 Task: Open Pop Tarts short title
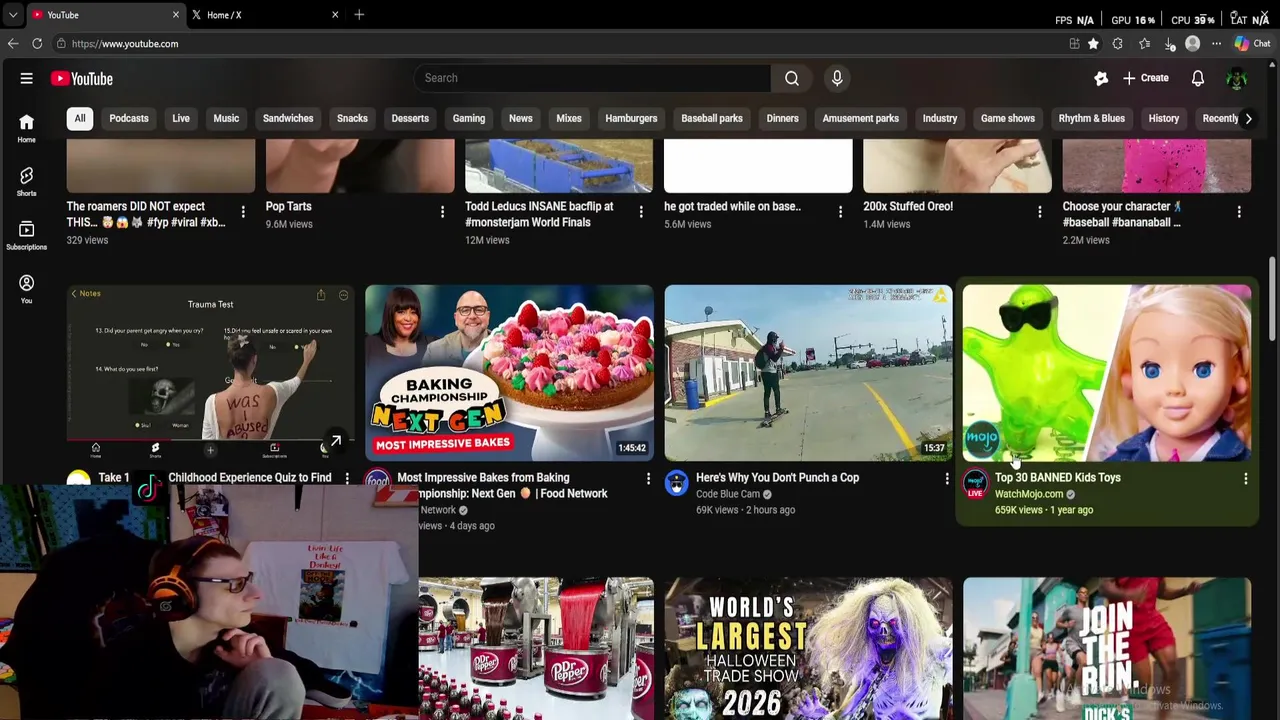coord(289,206)
